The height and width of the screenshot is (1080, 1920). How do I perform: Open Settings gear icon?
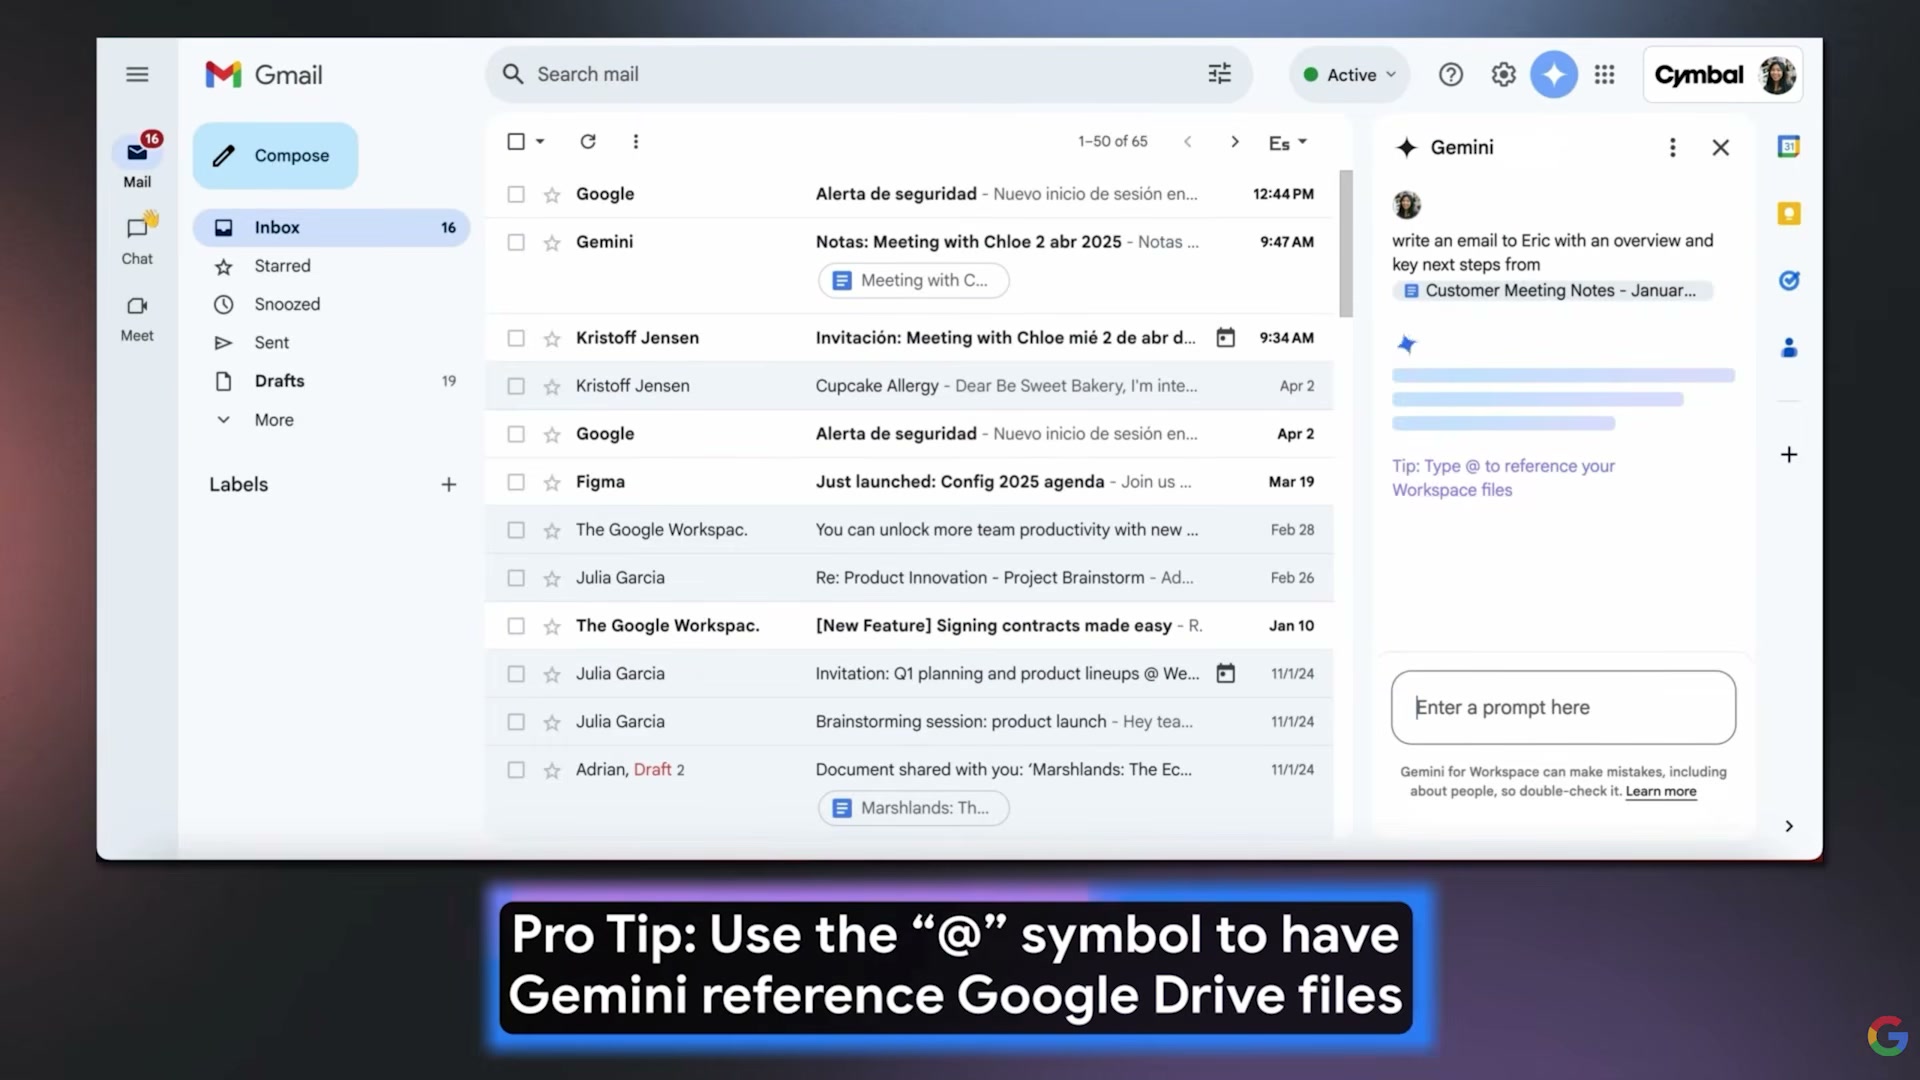[1503, 75]
